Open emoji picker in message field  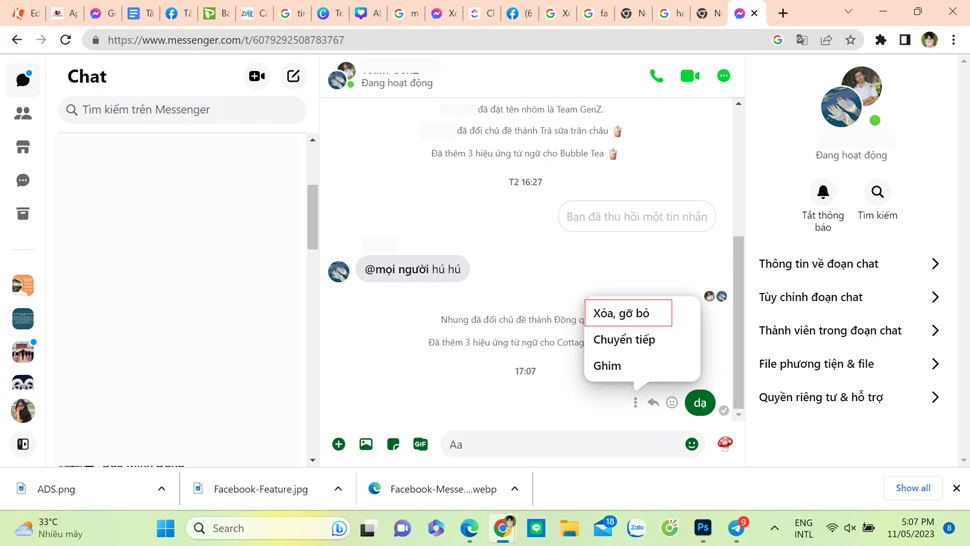tap(692, 444)
